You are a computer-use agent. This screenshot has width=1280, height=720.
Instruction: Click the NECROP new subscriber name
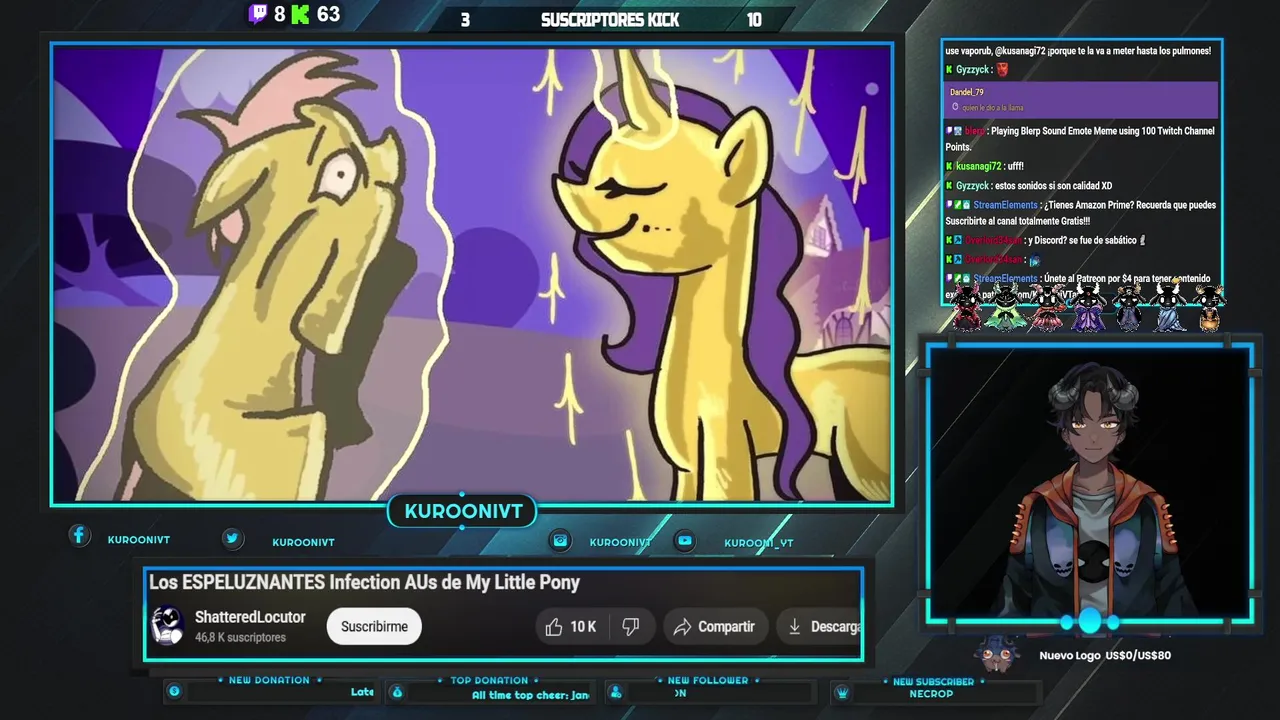[x=931, y=694]
